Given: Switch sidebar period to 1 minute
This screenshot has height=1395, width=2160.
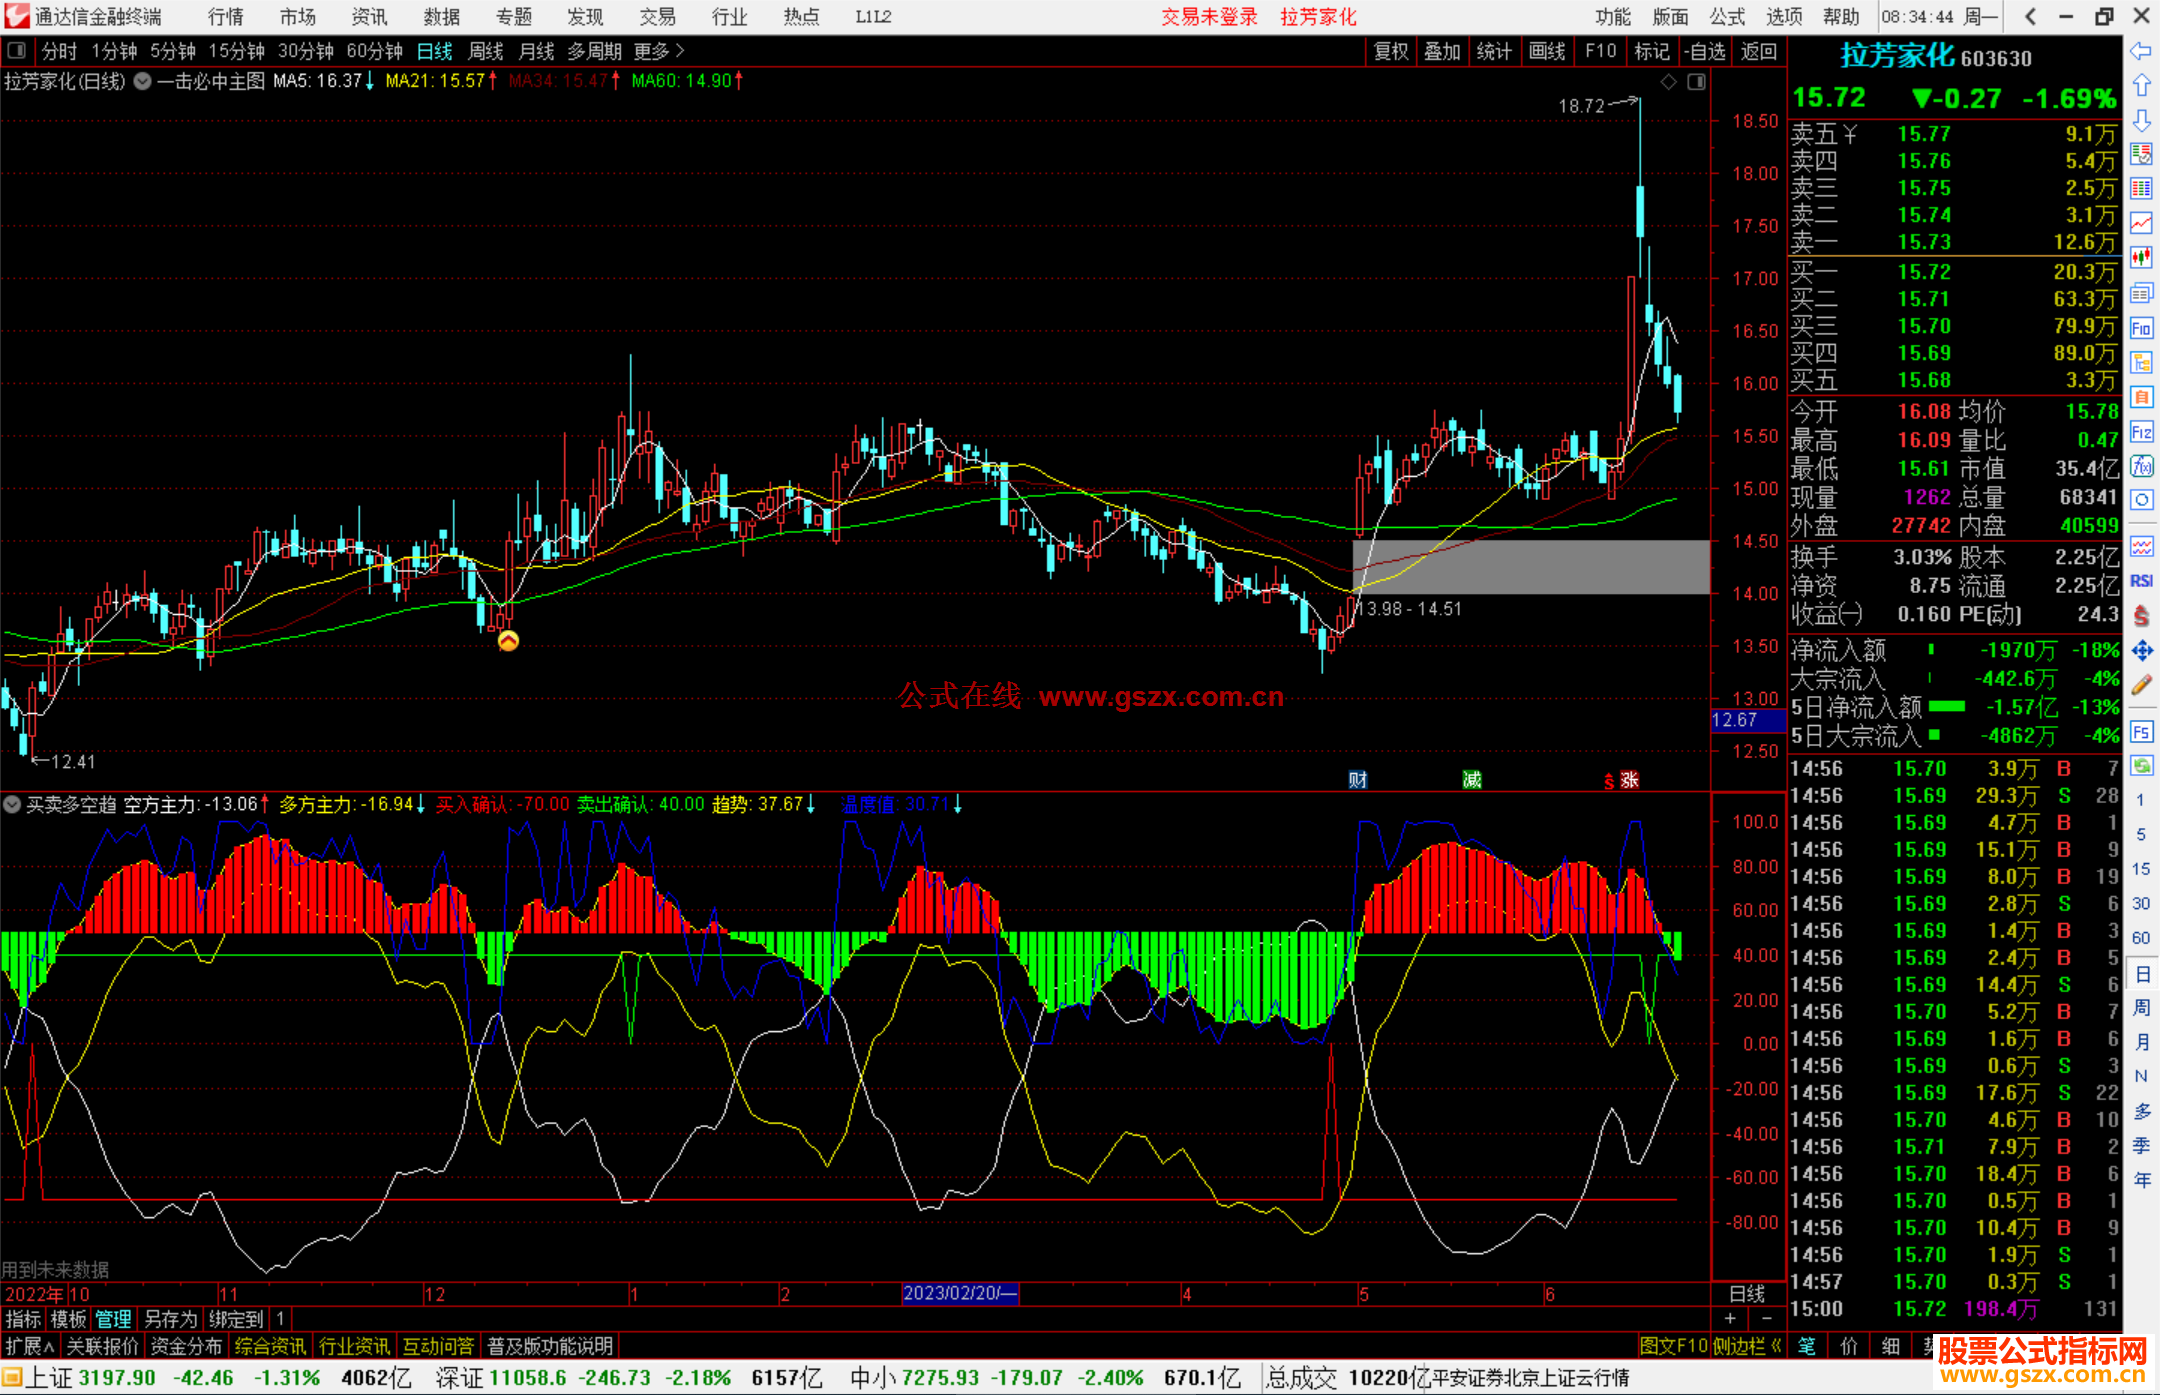Looking at the screenshot, I should click(2141, 800).
